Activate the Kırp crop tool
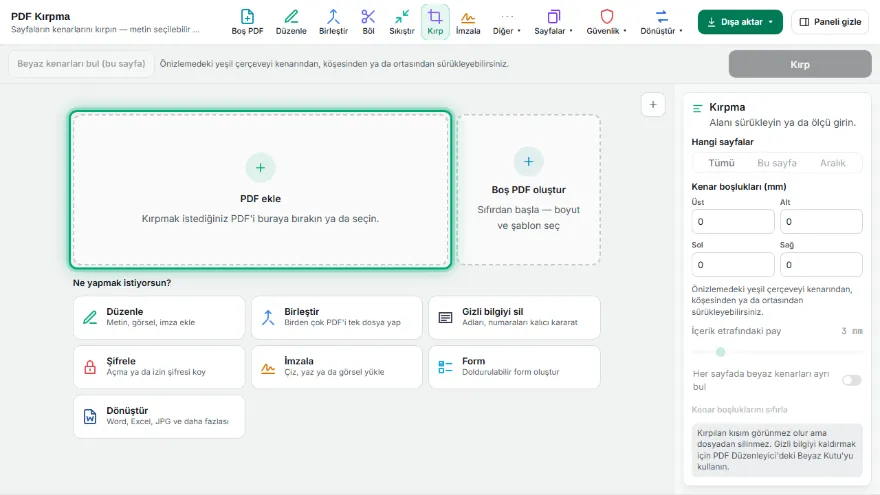Screen dimensions: 880x495 [x=435, y=22]
